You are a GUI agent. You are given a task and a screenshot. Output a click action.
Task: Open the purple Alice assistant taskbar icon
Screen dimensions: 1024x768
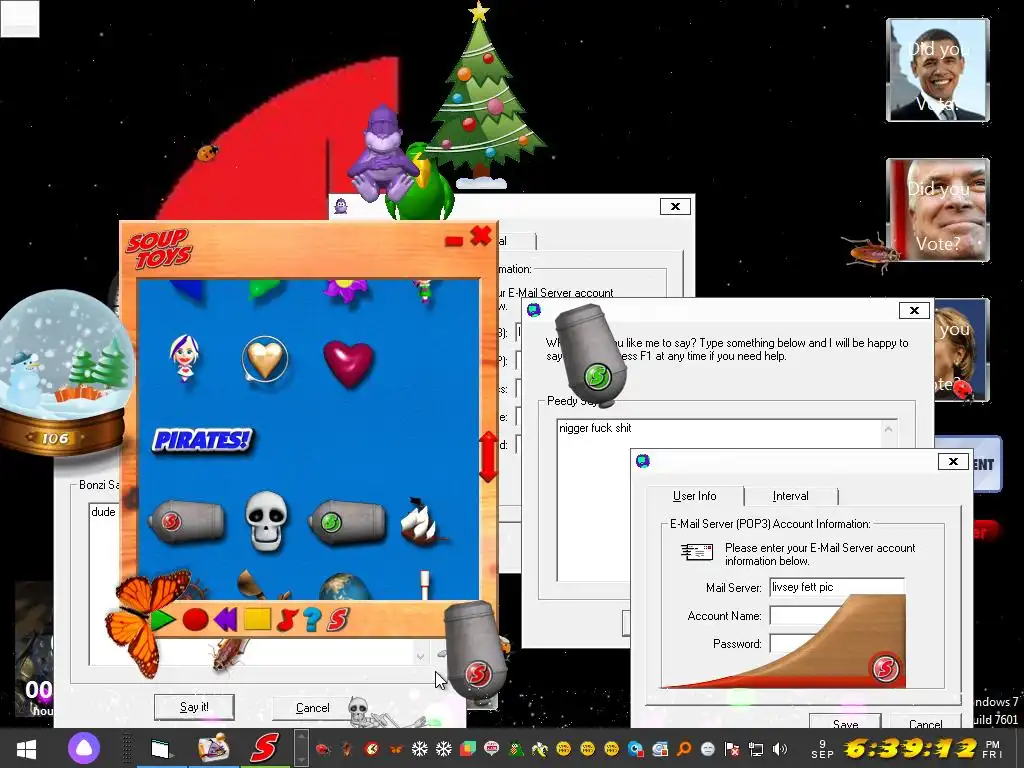tap(84, 748)
